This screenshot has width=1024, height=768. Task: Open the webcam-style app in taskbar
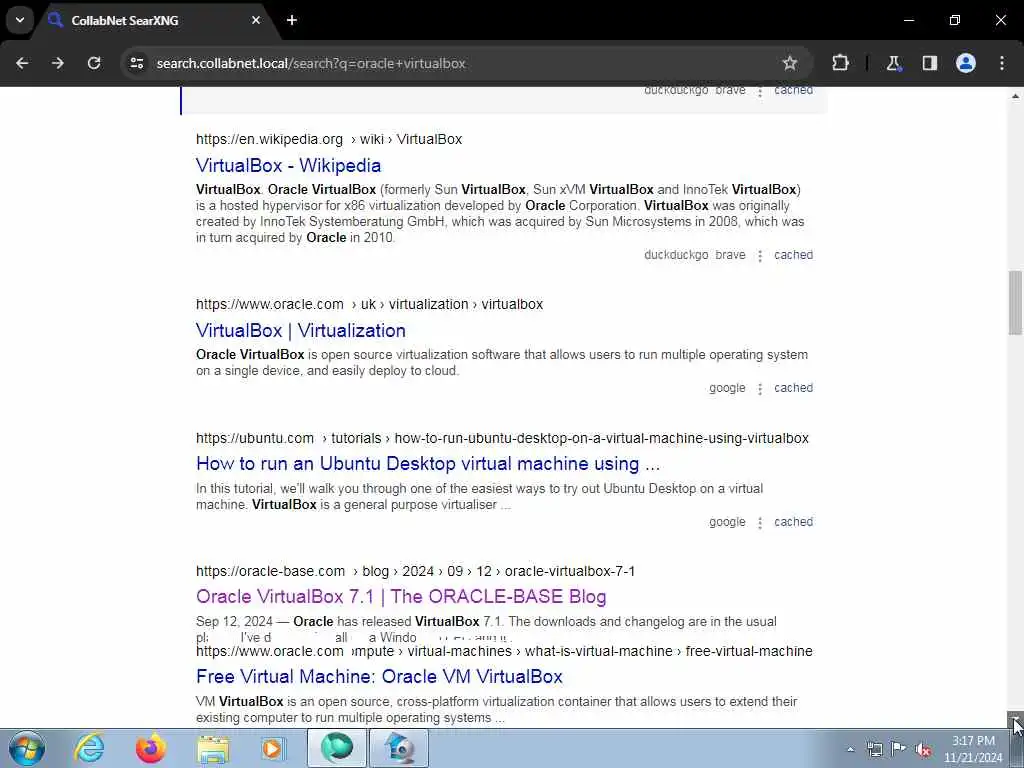coord(399,748)
